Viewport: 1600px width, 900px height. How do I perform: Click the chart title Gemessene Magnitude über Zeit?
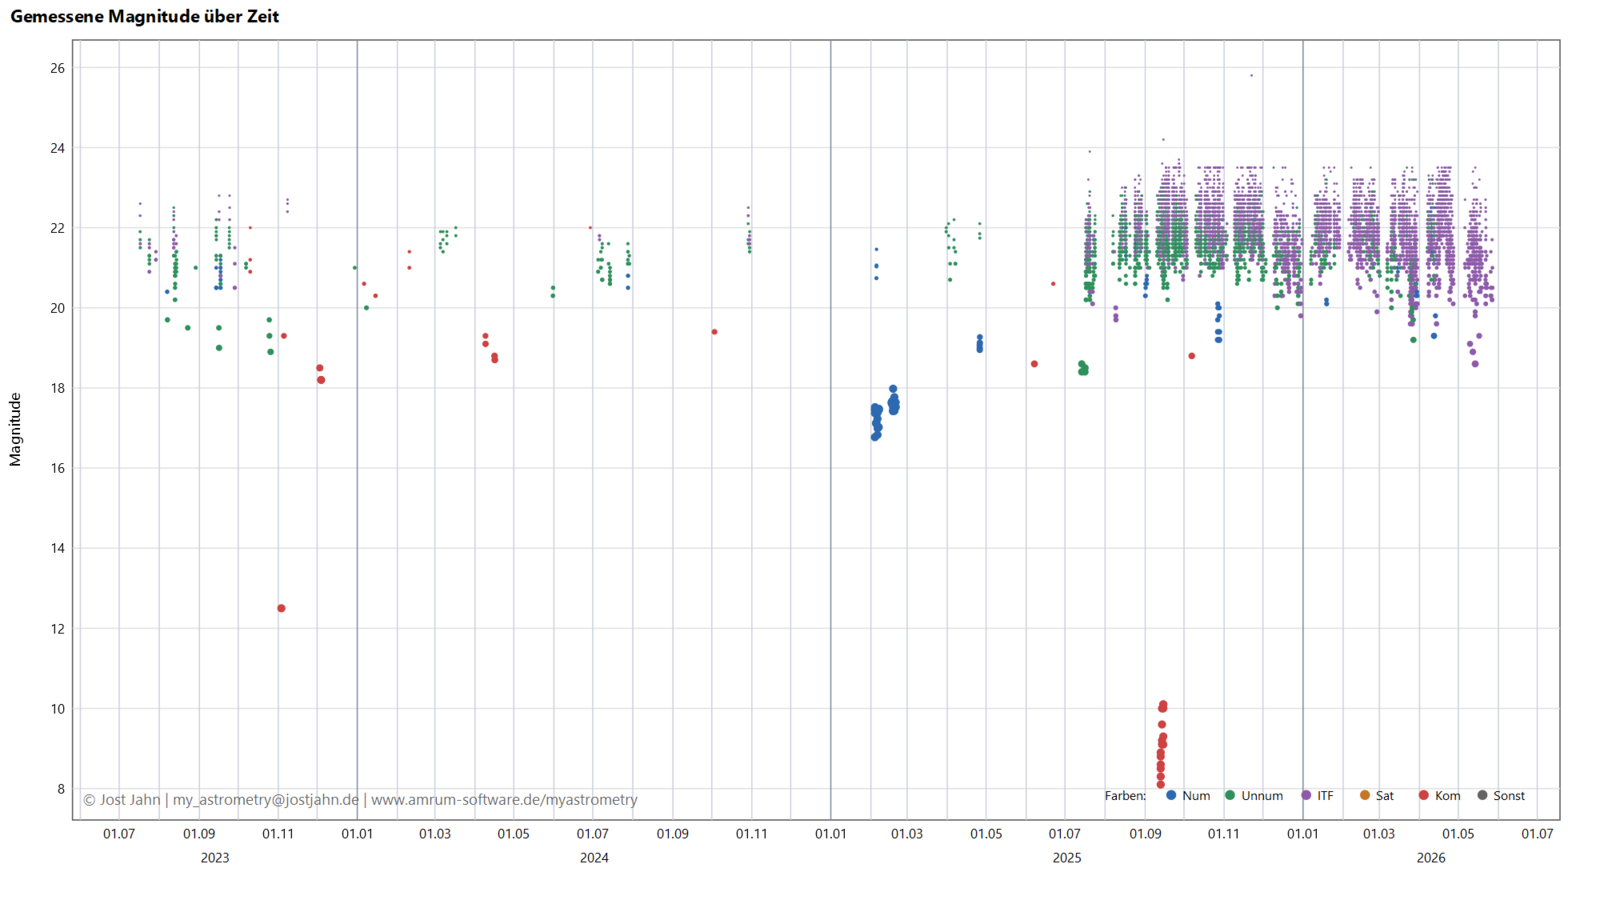coord(145,17)
